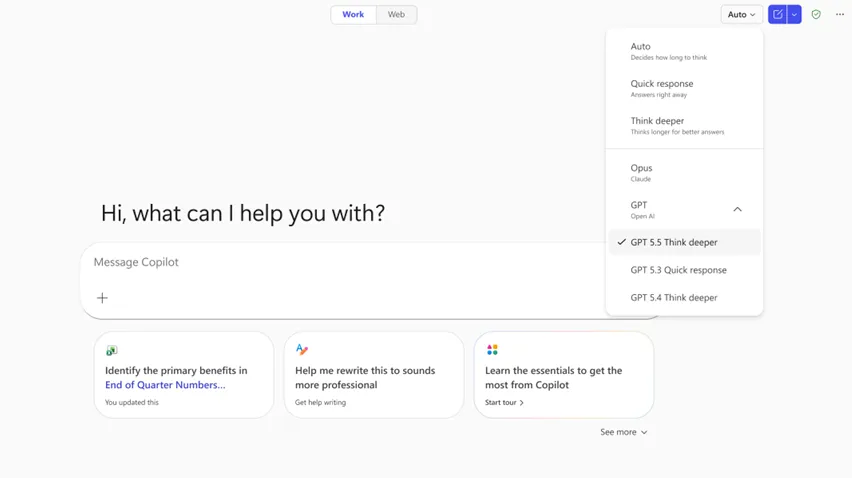Image resolution: width=852 pixels, height=478 pixels.
Task: Choose the Quick response mode option
Action: tap(662, 88)
